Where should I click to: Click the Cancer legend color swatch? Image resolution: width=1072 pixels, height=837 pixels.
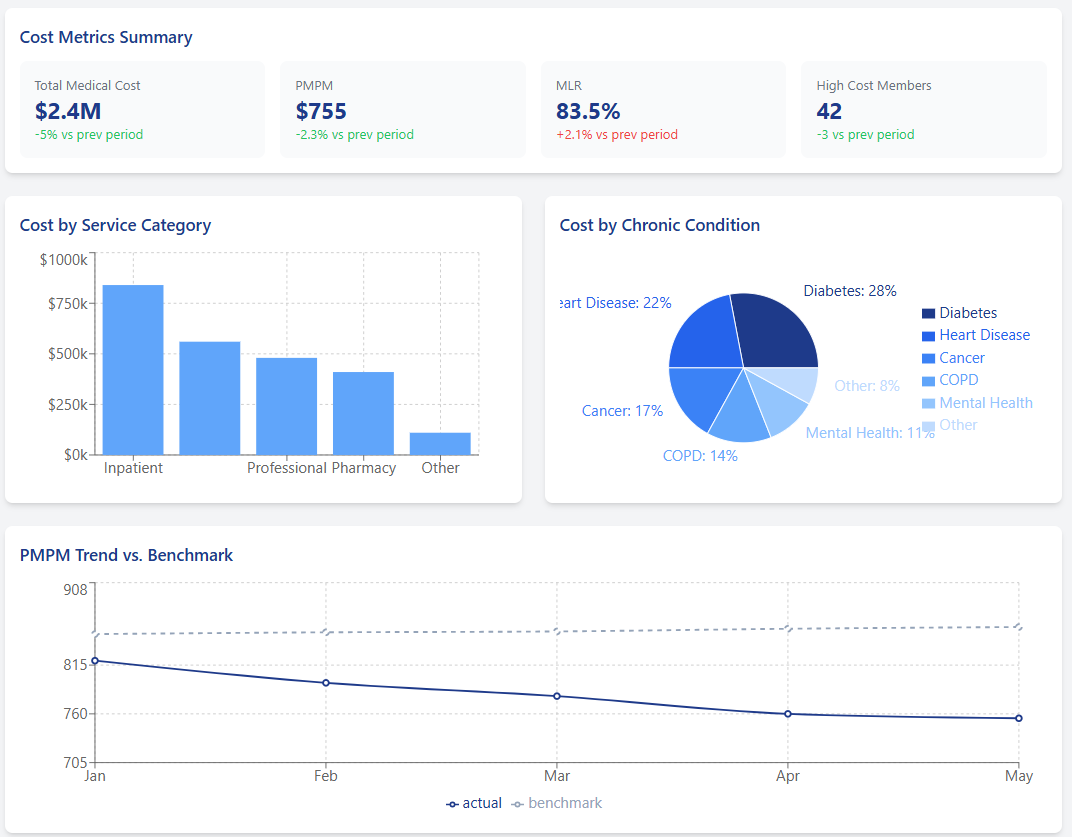tap(928, 358)
